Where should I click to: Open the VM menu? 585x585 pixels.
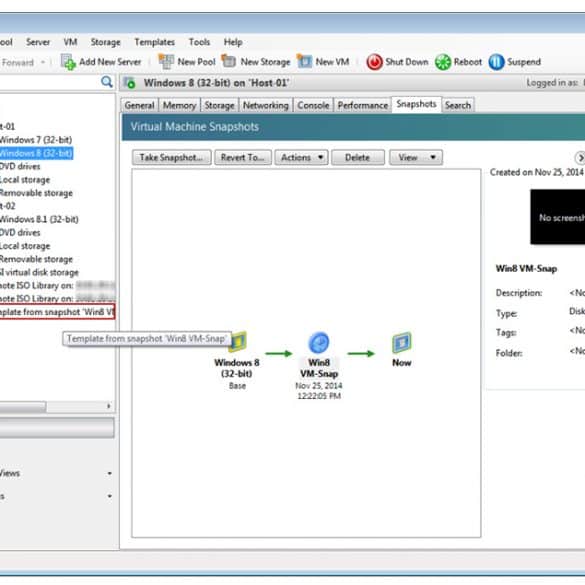70,42
